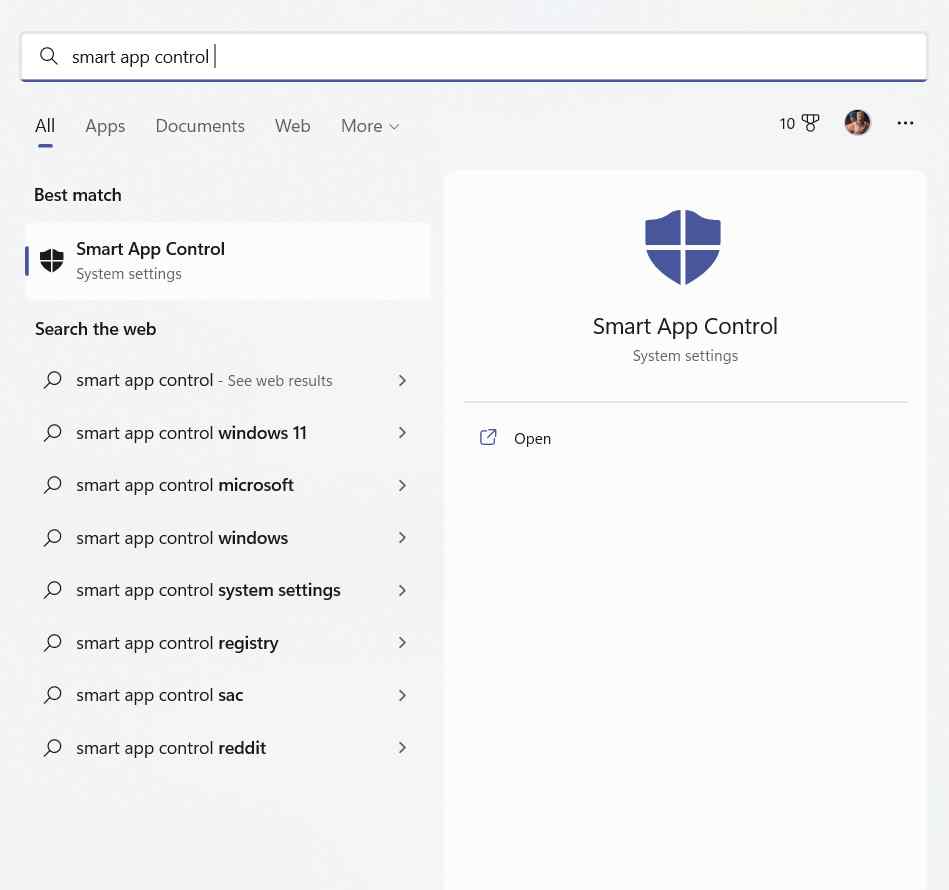Open the More dropdown filter
This screenshot has height=890, width=949.
click(x=370, y=126)
